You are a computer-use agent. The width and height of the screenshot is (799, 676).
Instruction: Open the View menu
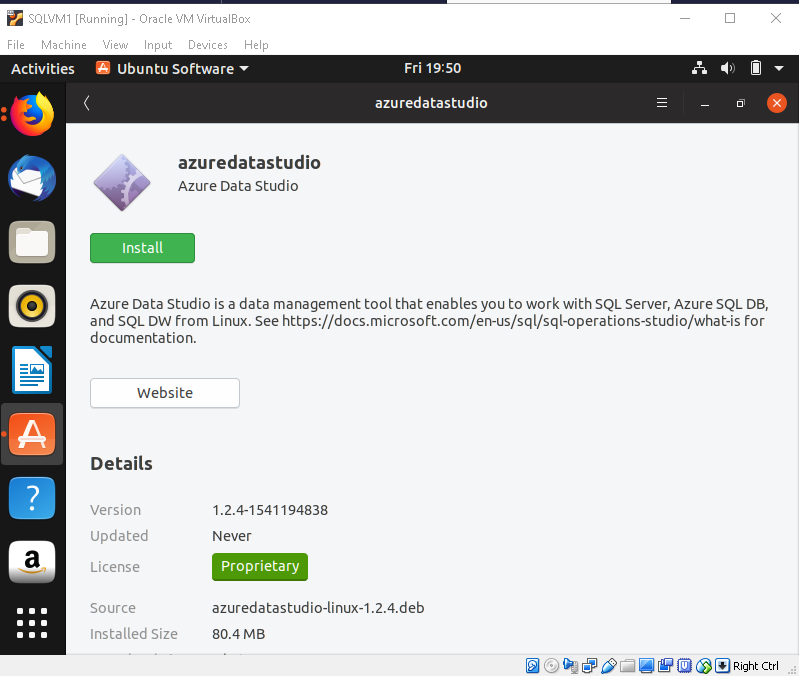coord(115,45)
